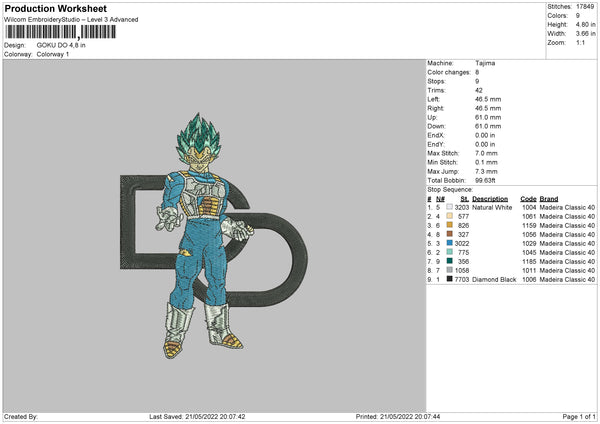Select the golden orange swatch in stop 3

click(449, 225)
